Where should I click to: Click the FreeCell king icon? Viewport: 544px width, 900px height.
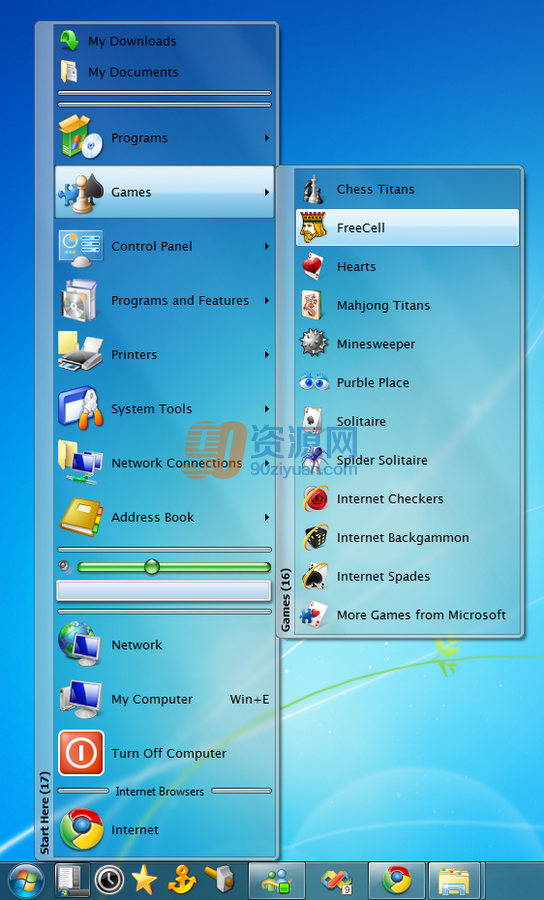coord(314,227)
